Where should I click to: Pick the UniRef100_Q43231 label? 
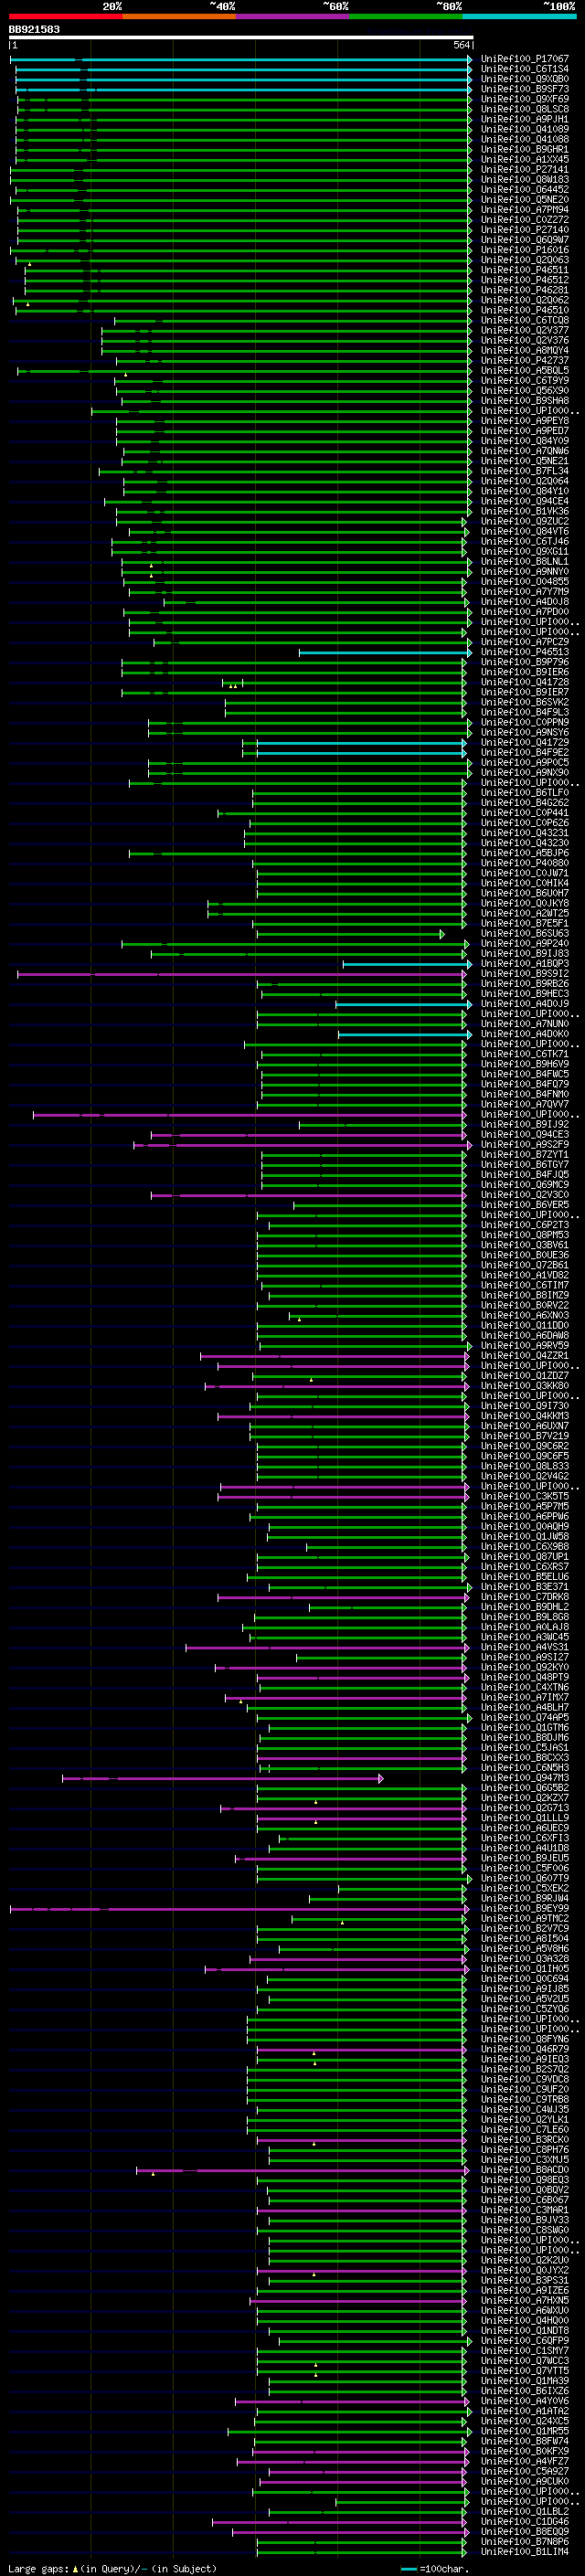tap(525, 833)
